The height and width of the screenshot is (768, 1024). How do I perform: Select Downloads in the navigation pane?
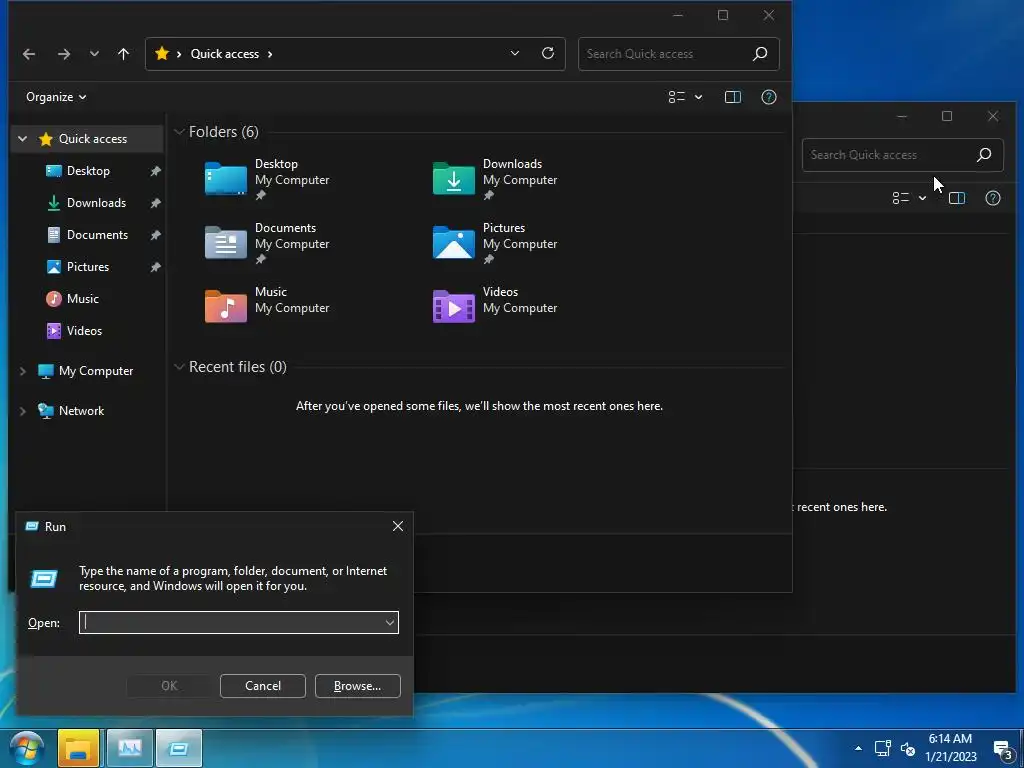[96, 202]
